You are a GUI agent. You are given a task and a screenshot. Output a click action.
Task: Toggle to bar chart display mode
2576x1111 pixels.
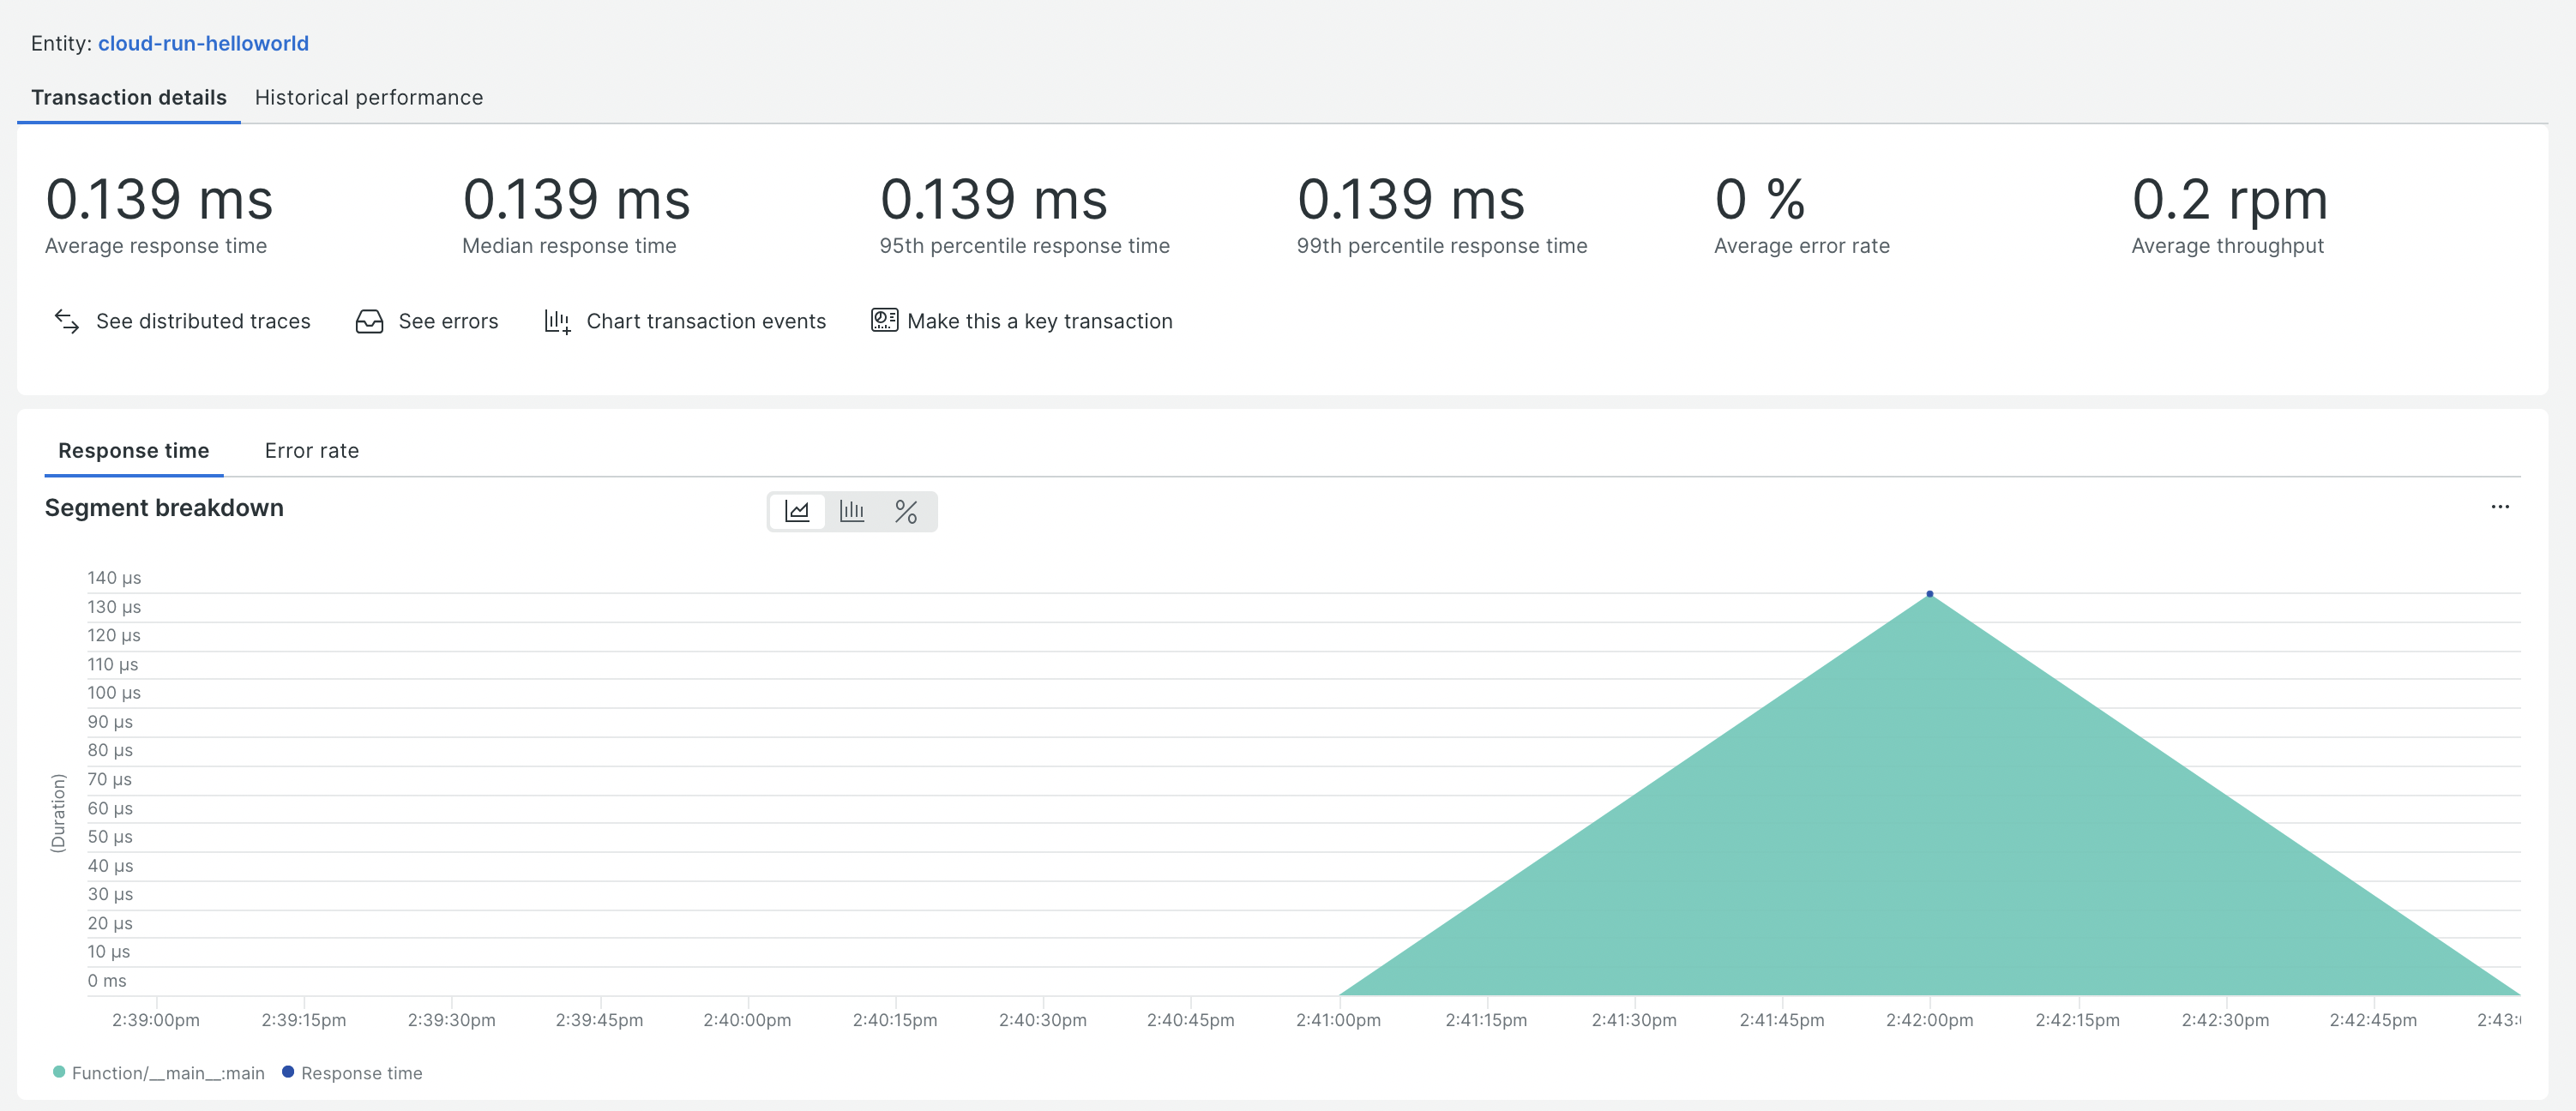(x=852, y=510)
